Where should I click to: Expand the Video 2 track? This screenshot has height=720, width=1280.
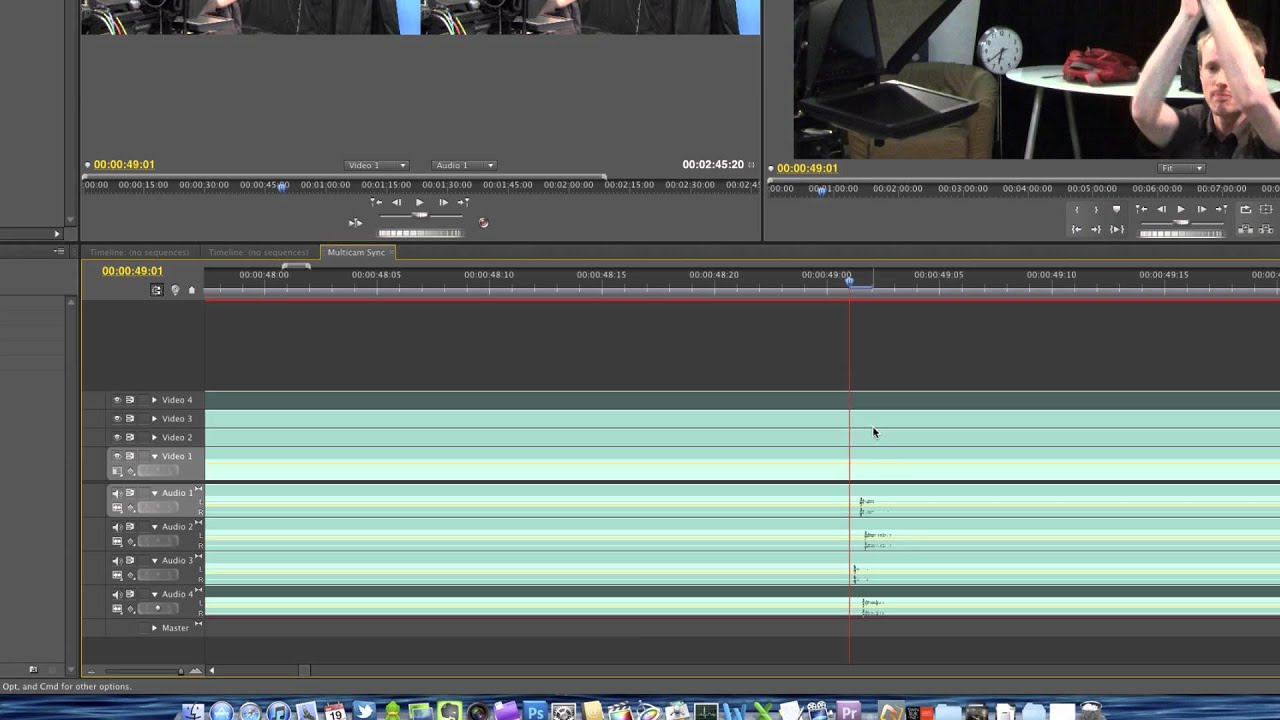154,437
